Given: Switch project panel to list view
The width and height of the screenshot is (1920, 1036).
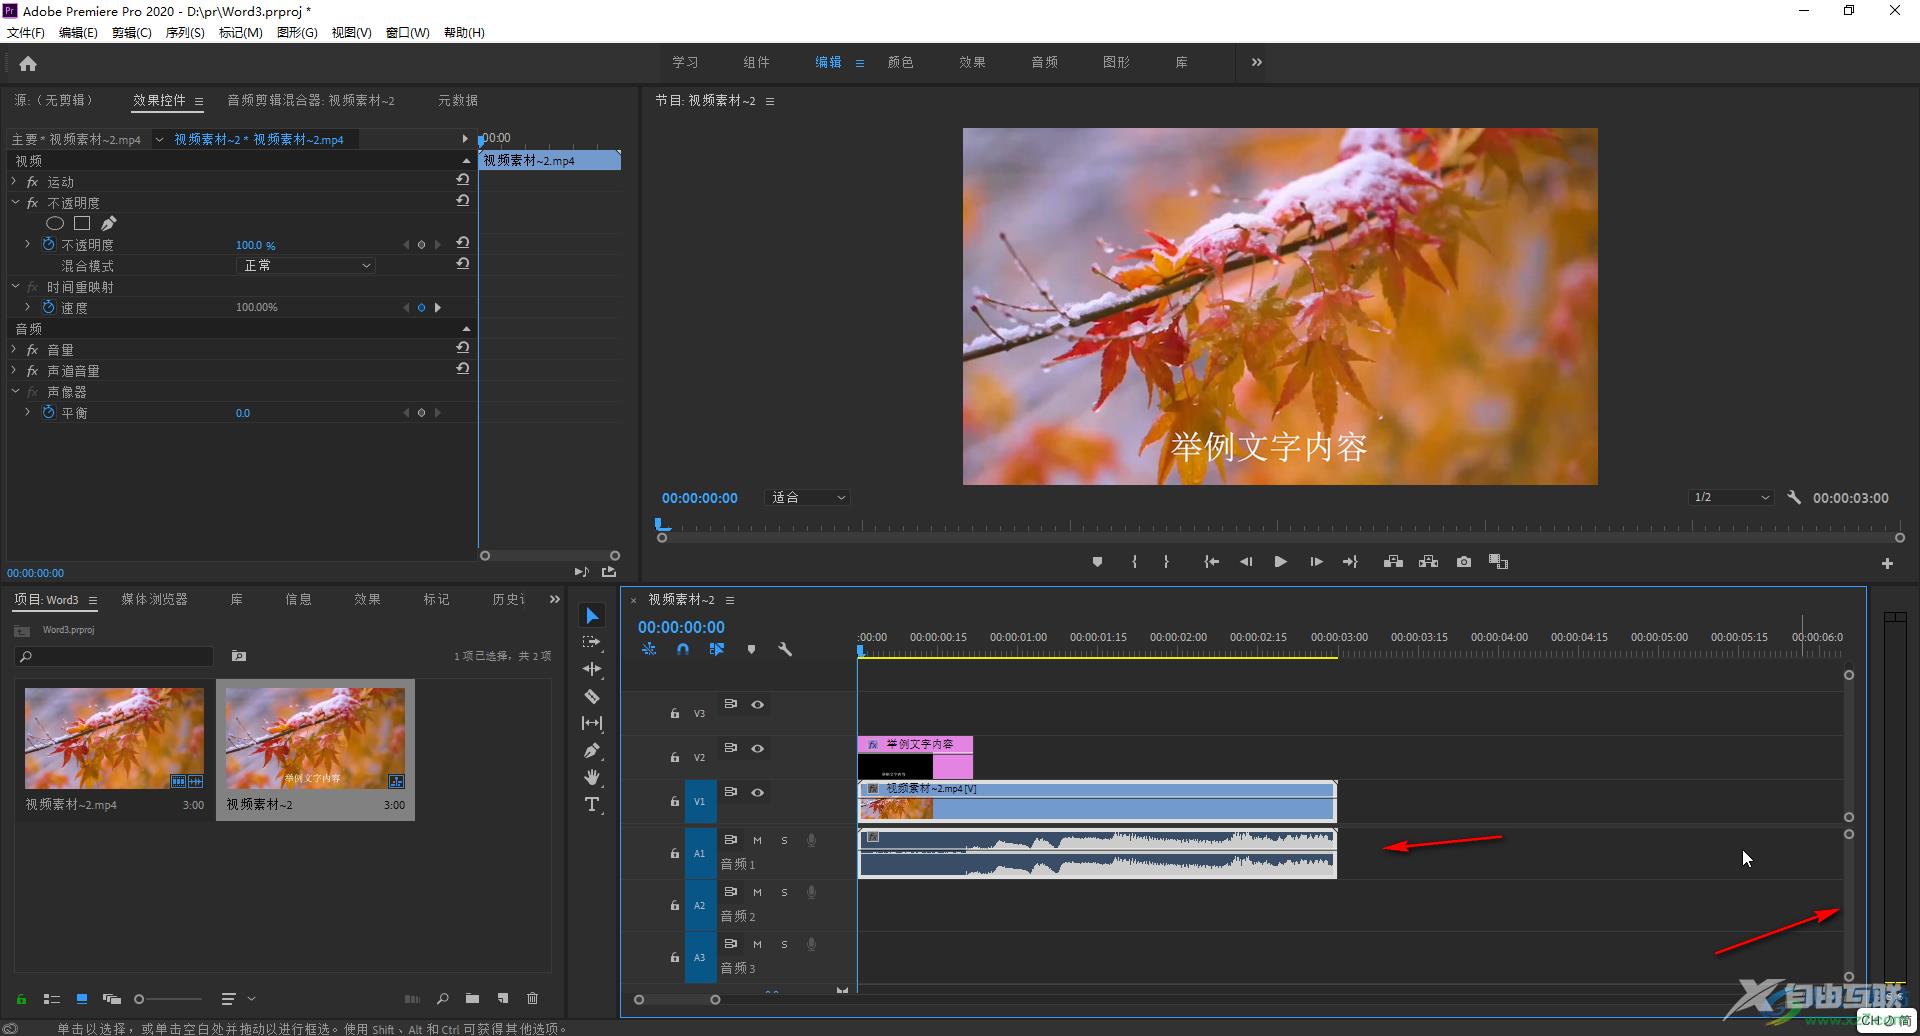Looking at the screenshot, I should [51, 998].
